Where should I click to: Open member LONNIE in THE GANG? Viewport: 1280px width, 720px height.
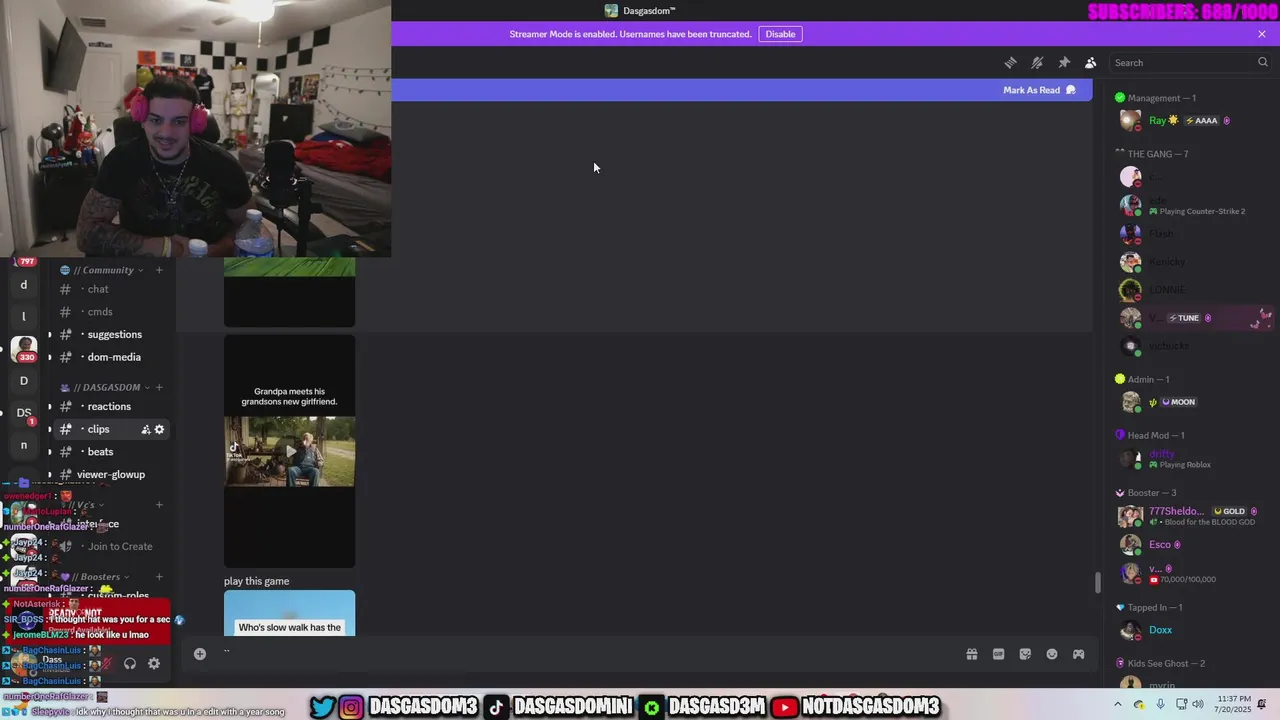pyautogui.click(x=1195, y=290)
